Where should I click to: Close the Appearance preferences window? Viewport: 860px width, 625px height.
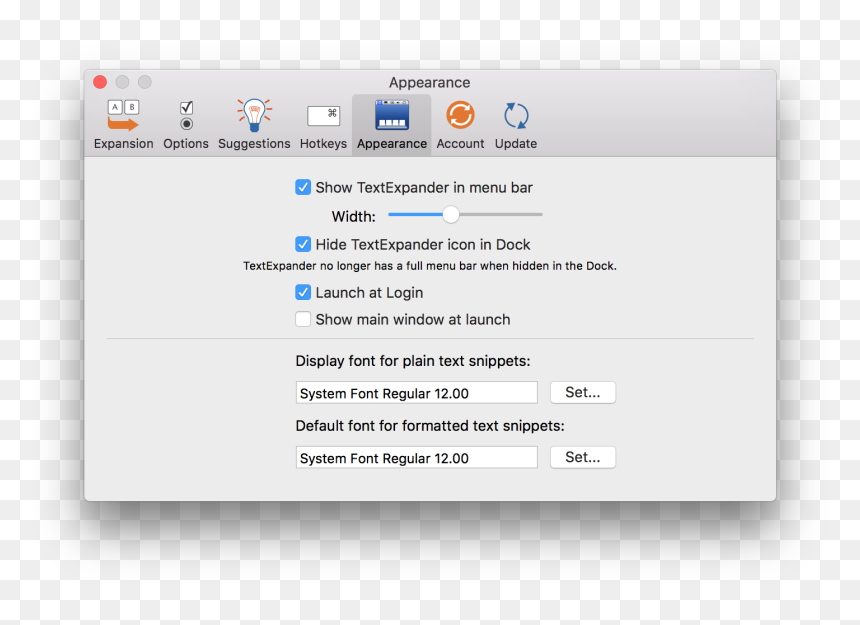click(100, 82)
